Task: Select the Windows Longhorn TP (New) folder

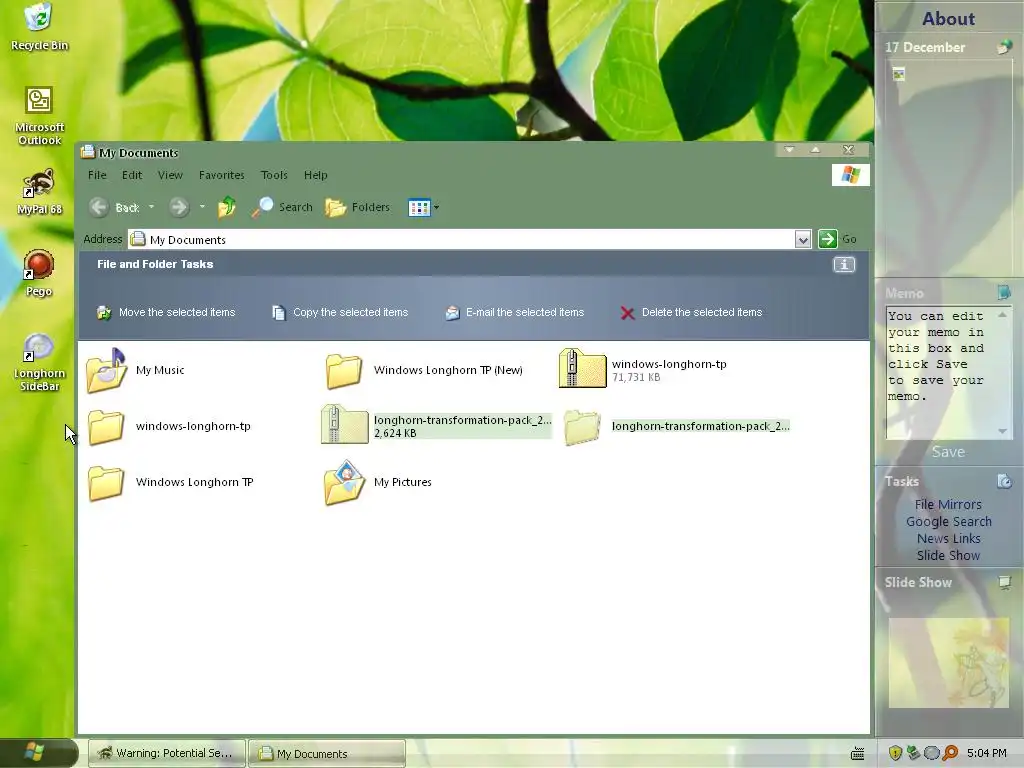Action: pos(423,370)
